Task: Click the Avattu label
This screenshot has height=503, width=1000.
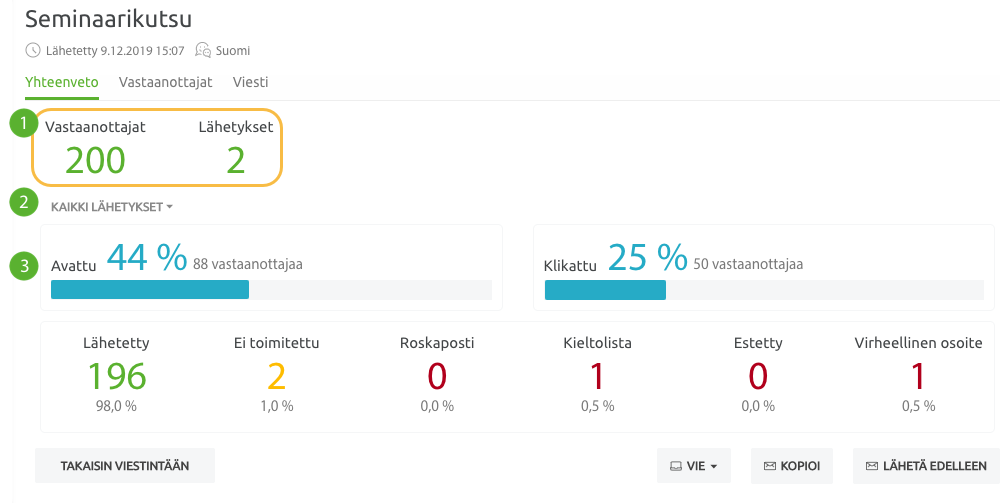Action: [73, 266]
